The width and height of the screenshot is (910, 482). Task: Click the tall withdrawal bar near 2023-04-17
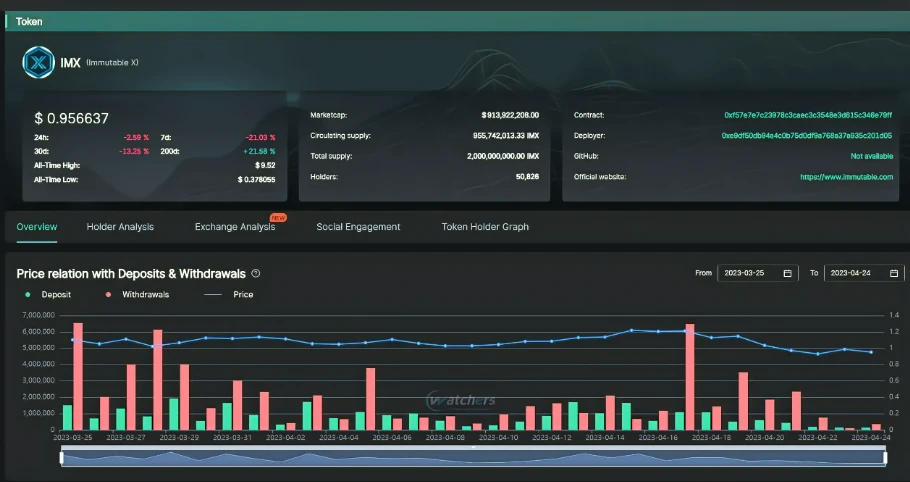click(x=690, y=376)
